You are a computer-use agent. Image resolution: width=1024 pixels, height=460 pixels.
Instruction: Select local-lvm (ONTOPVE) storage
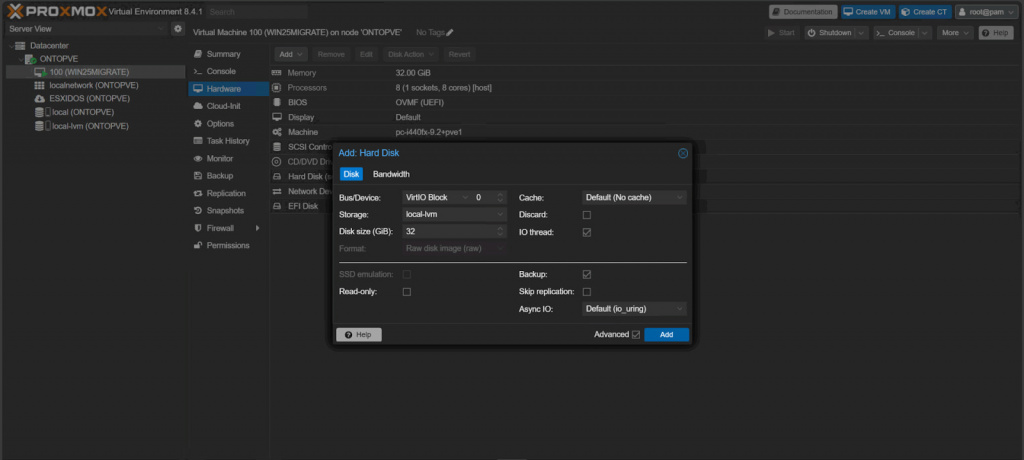point(90,126)
